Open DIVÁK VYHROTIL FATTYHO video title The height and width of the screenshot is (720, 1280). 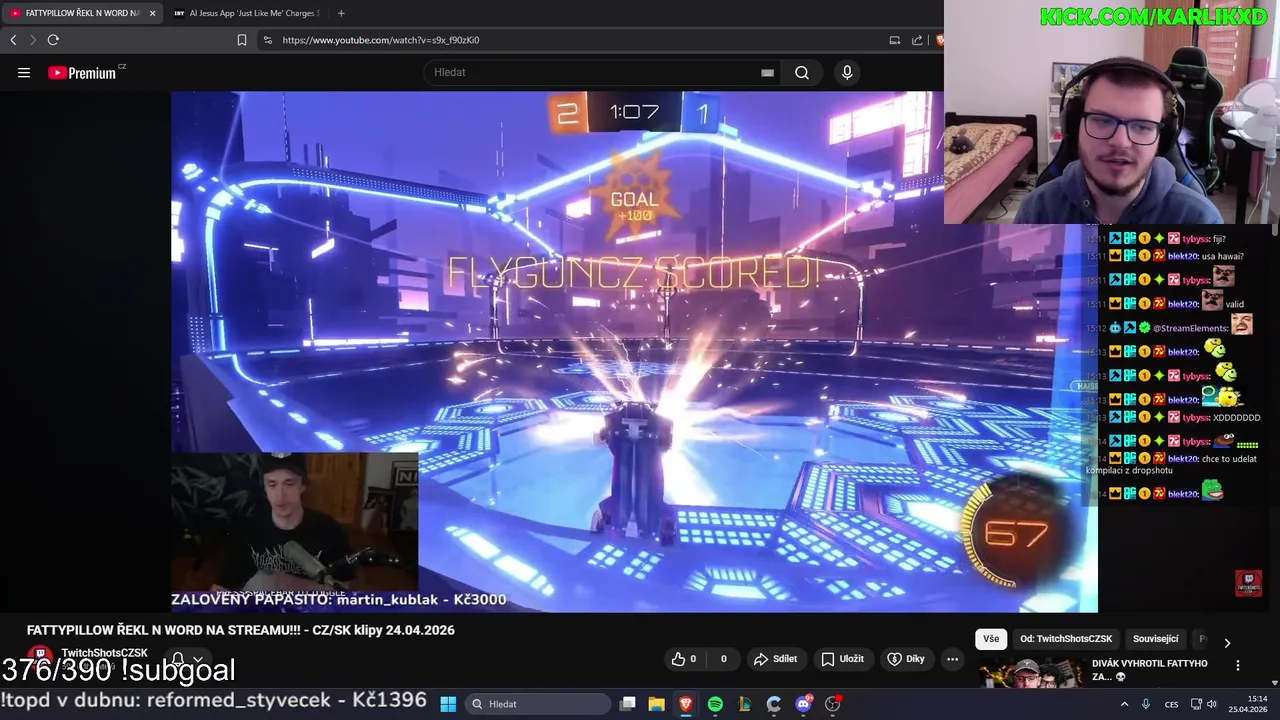coord(1149,670)
